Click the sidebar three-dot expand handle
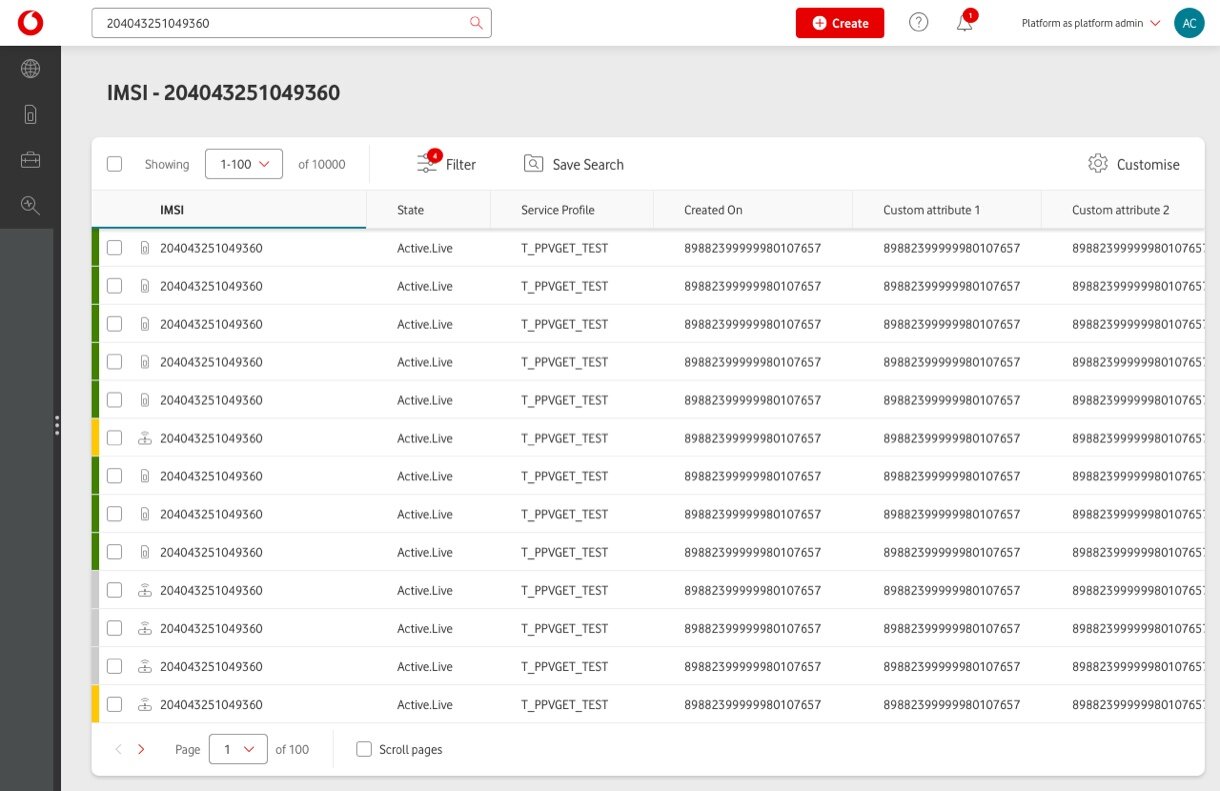Screen dimensions: 1220x791 pos(57,425)
